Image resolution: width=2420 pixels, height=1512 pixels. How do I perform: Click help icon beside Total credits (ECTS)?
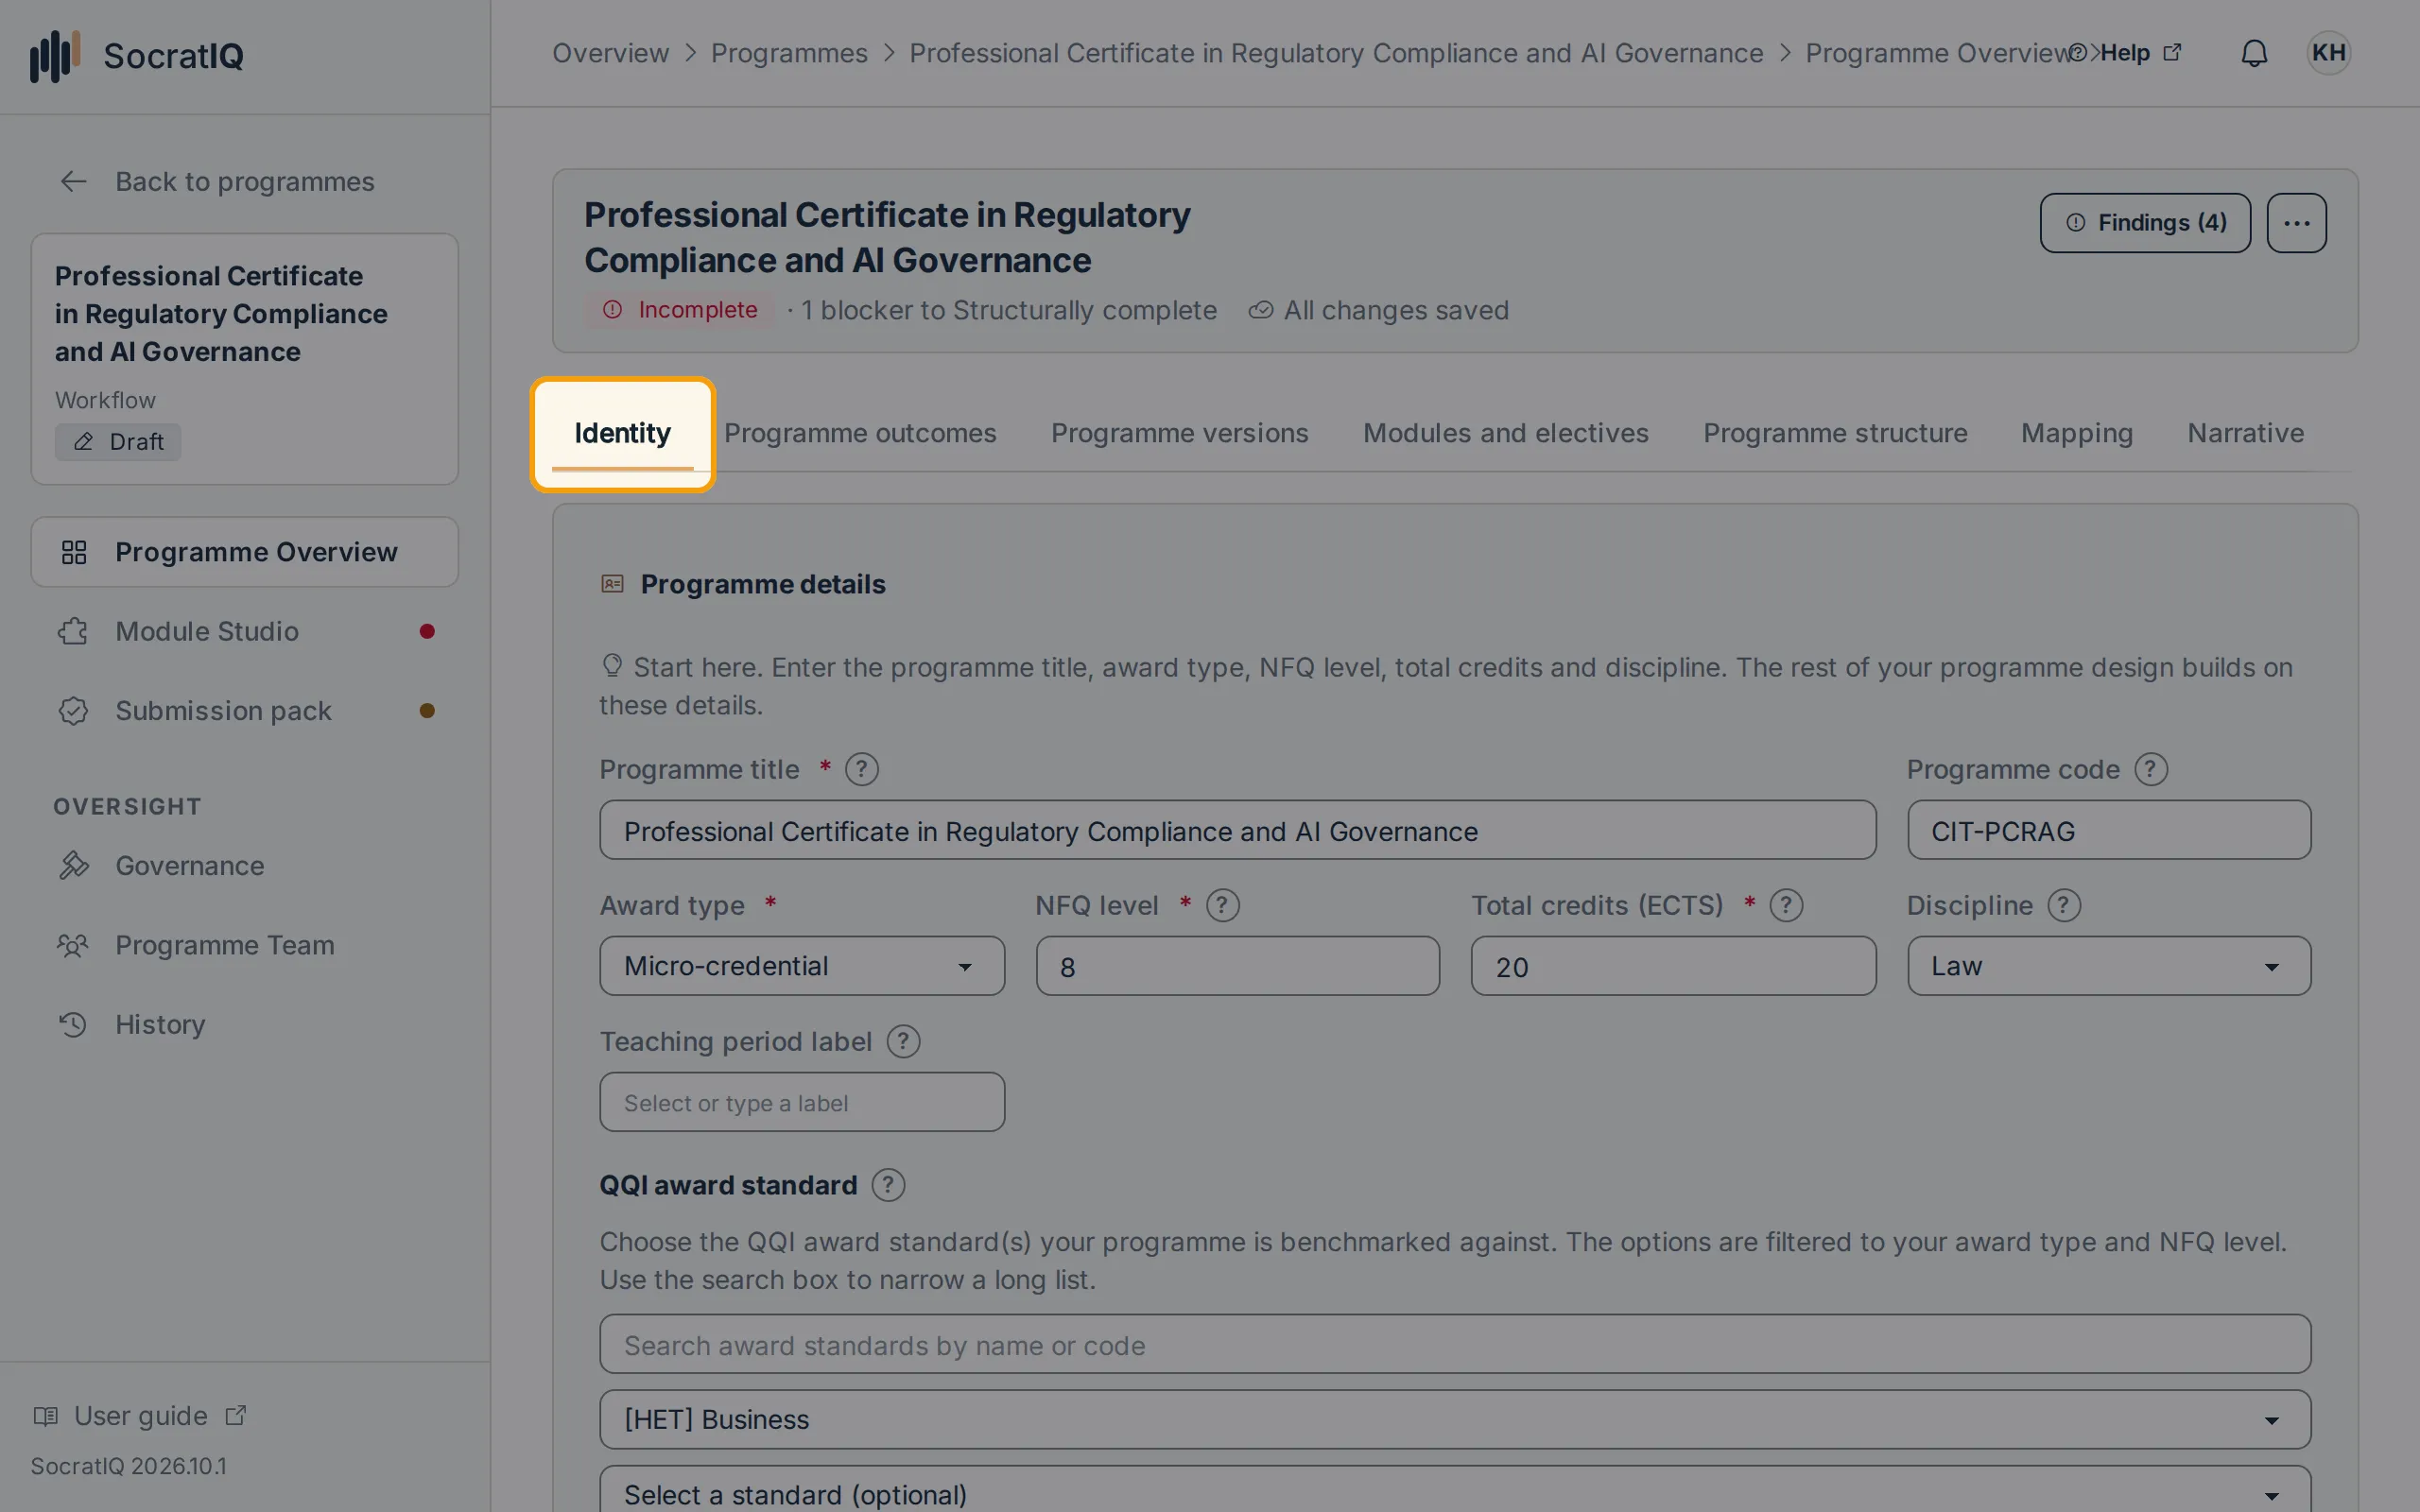pyautogui.click(x=1786, y=905)
